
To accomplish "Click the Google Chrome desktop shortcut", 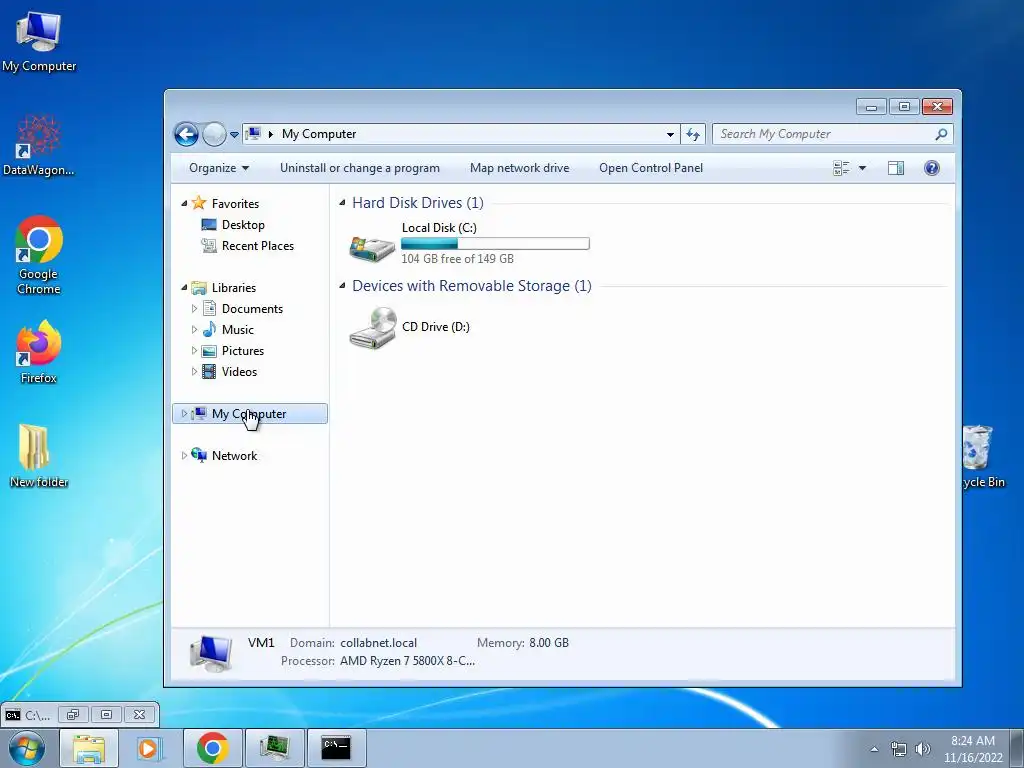I will 39,255.
